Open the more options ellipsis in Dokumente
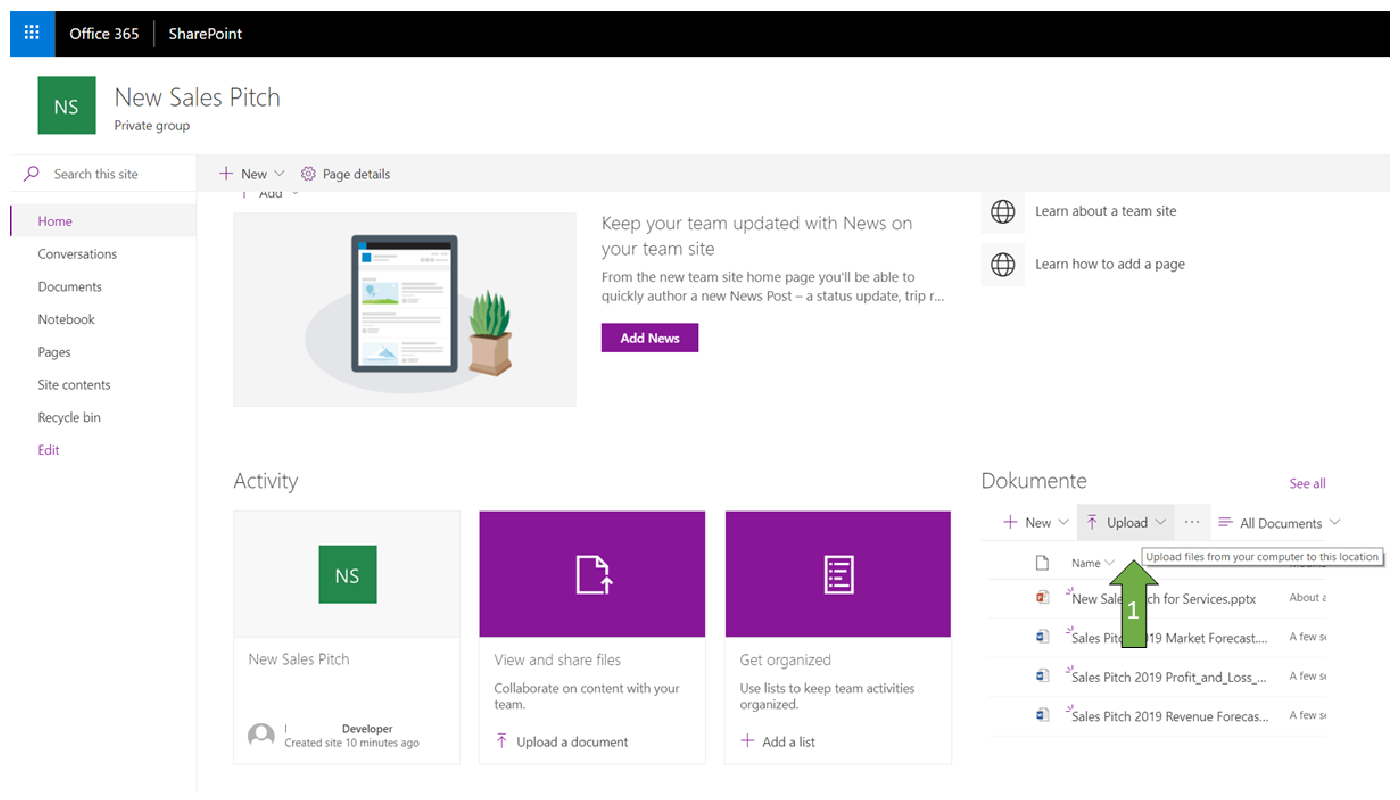Viewport: 1400px width, 800px height. coord(1192,522)
